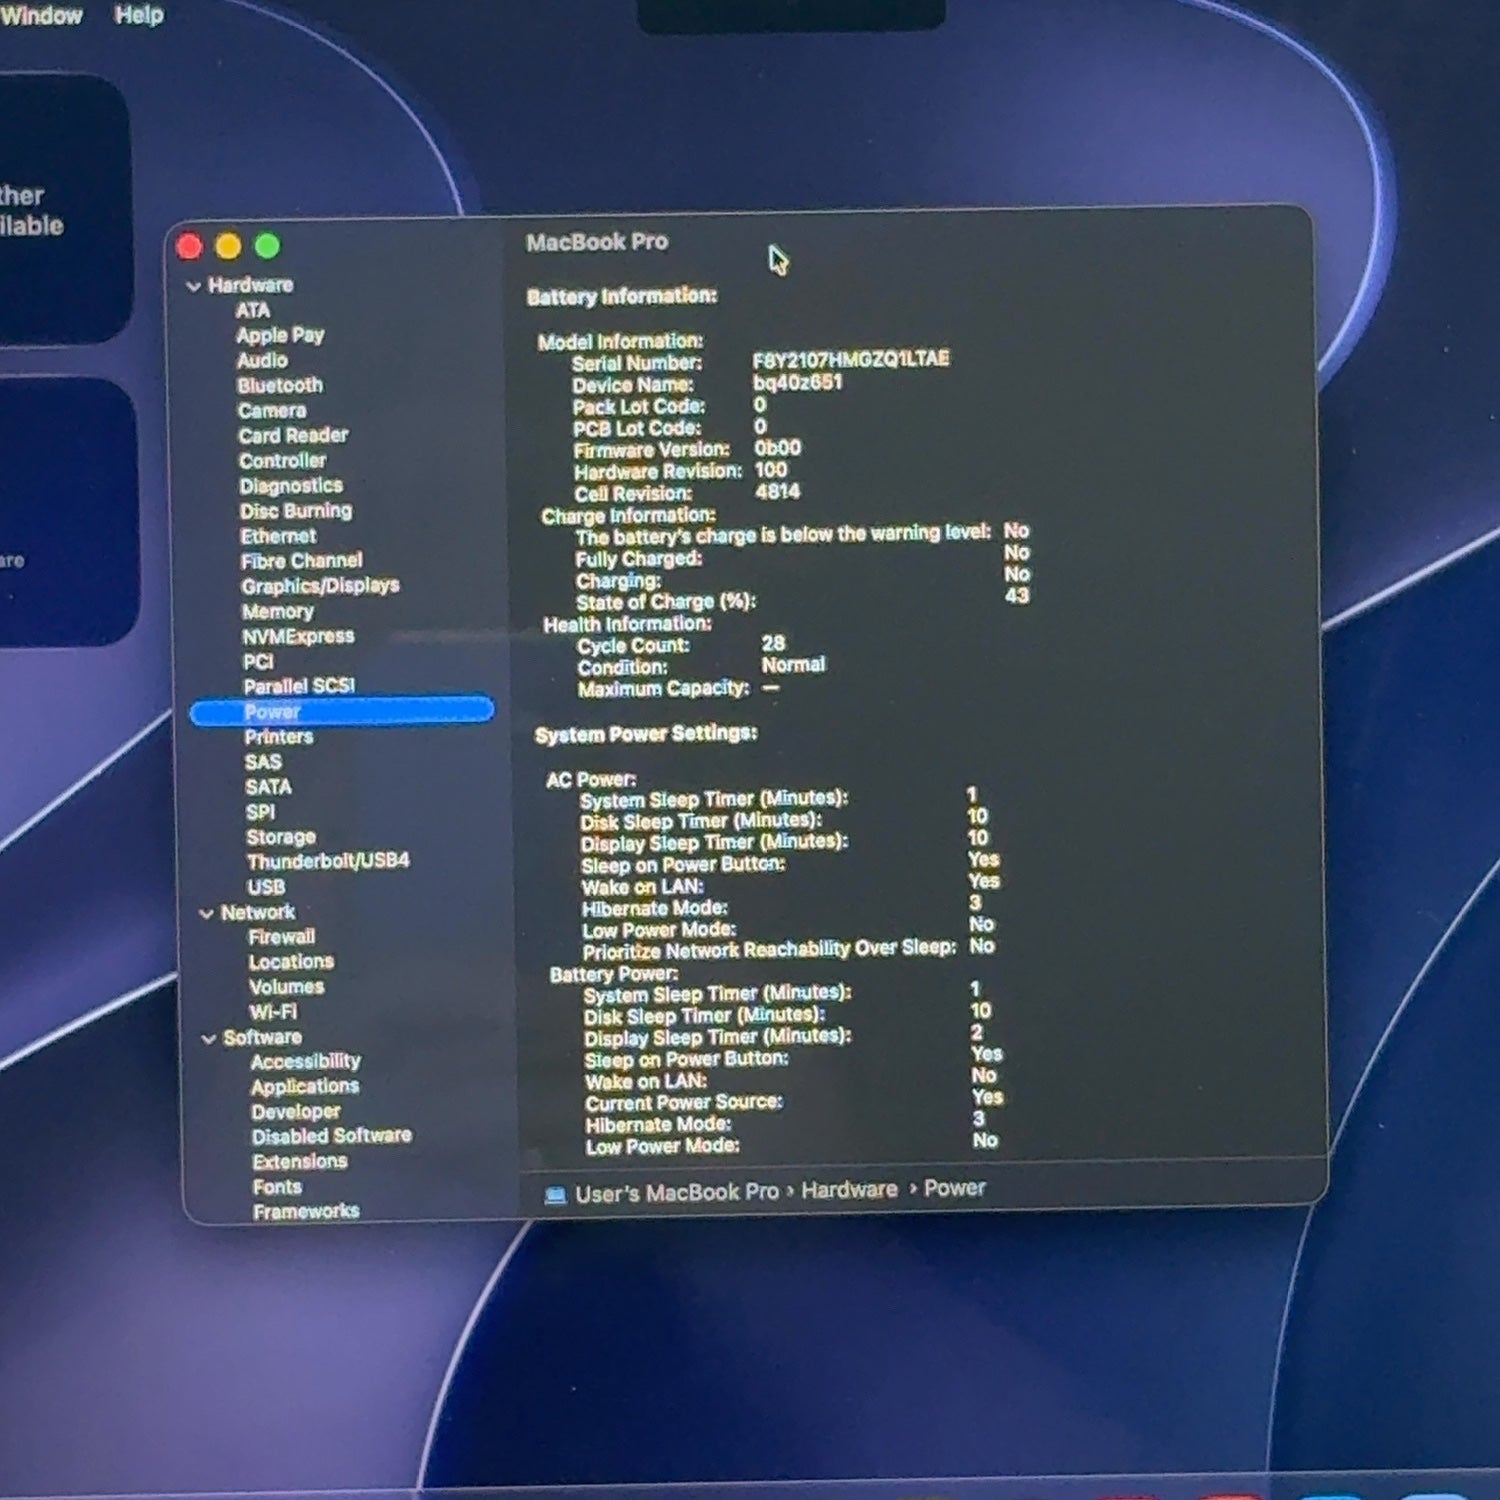Select Disc Burning in the sidebar
This screenshot has height=1500, width=1500.
(x=296, y=511)
